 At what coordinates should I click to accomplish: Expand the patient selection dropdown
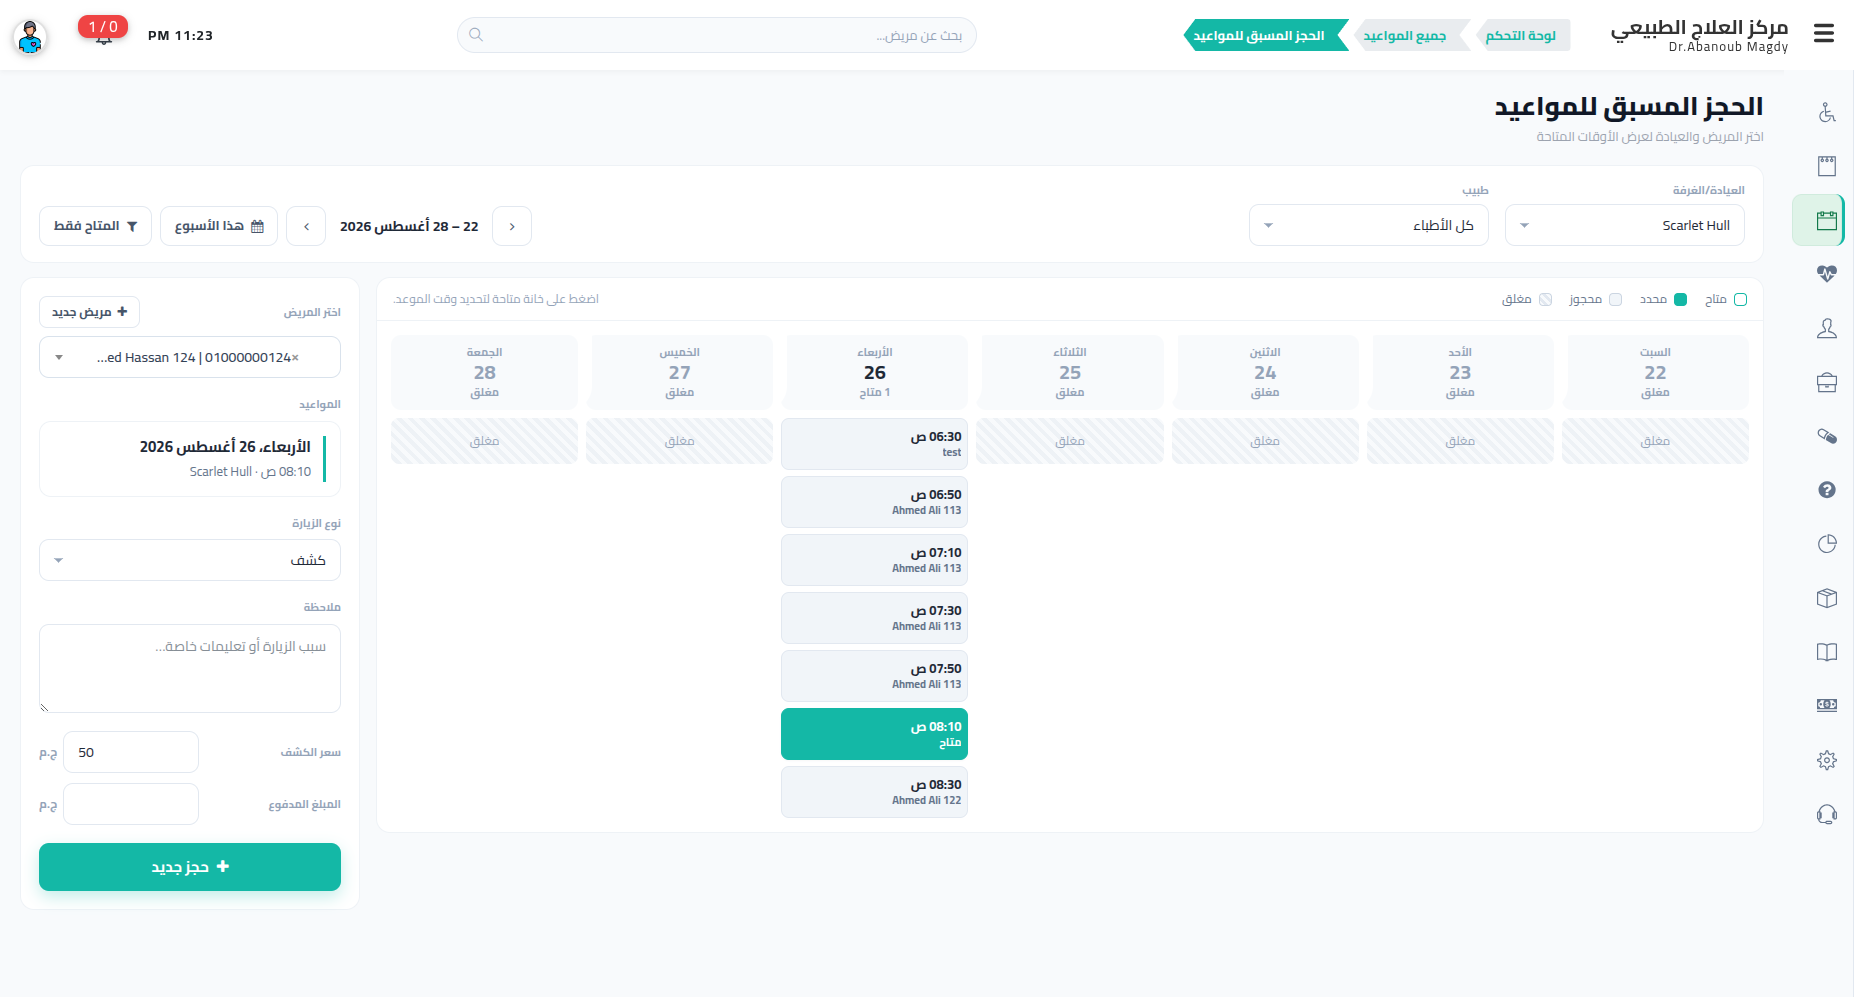(189, 357)
